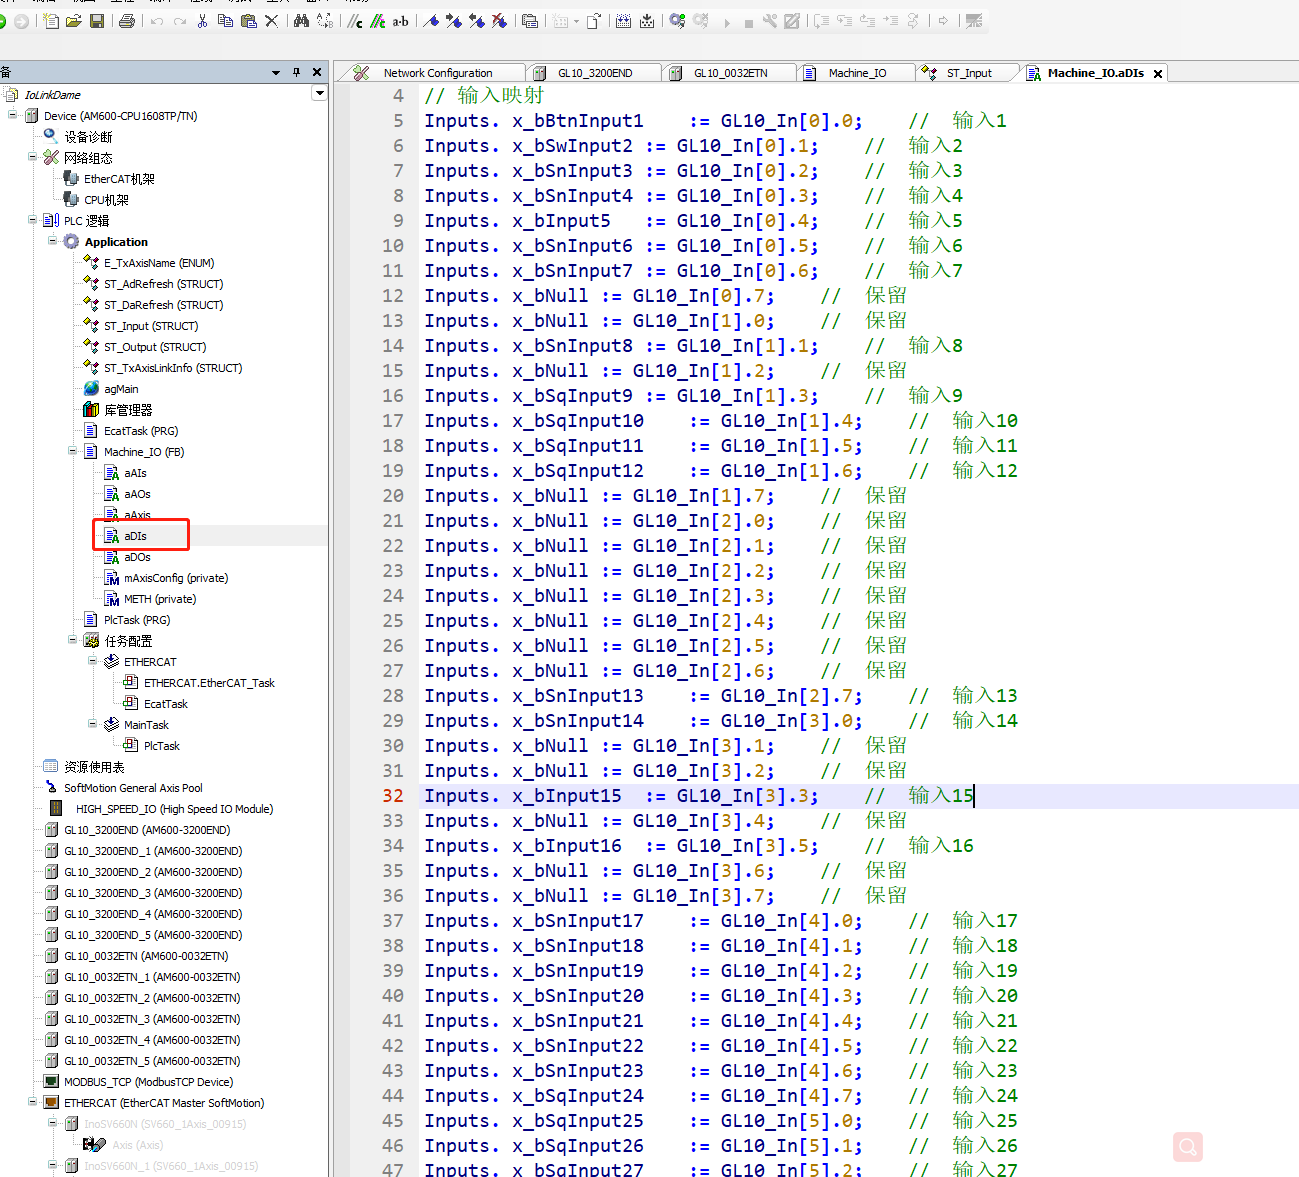
Task: Uncomment selected lines green icon
Action: click(378, 20)
